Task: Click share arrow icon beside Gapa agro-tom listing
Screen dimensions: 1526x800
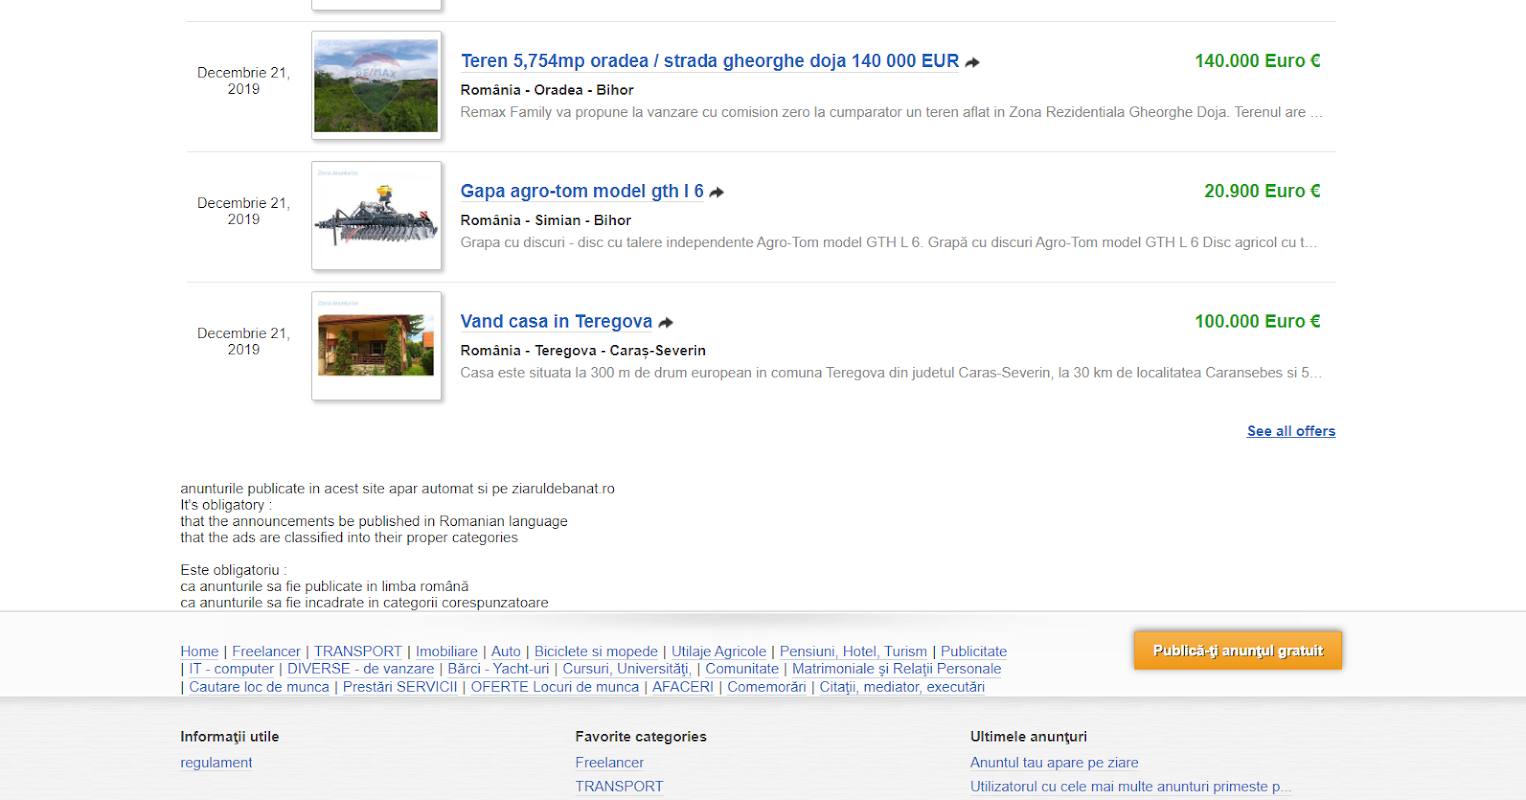Action: coord(717,192)
